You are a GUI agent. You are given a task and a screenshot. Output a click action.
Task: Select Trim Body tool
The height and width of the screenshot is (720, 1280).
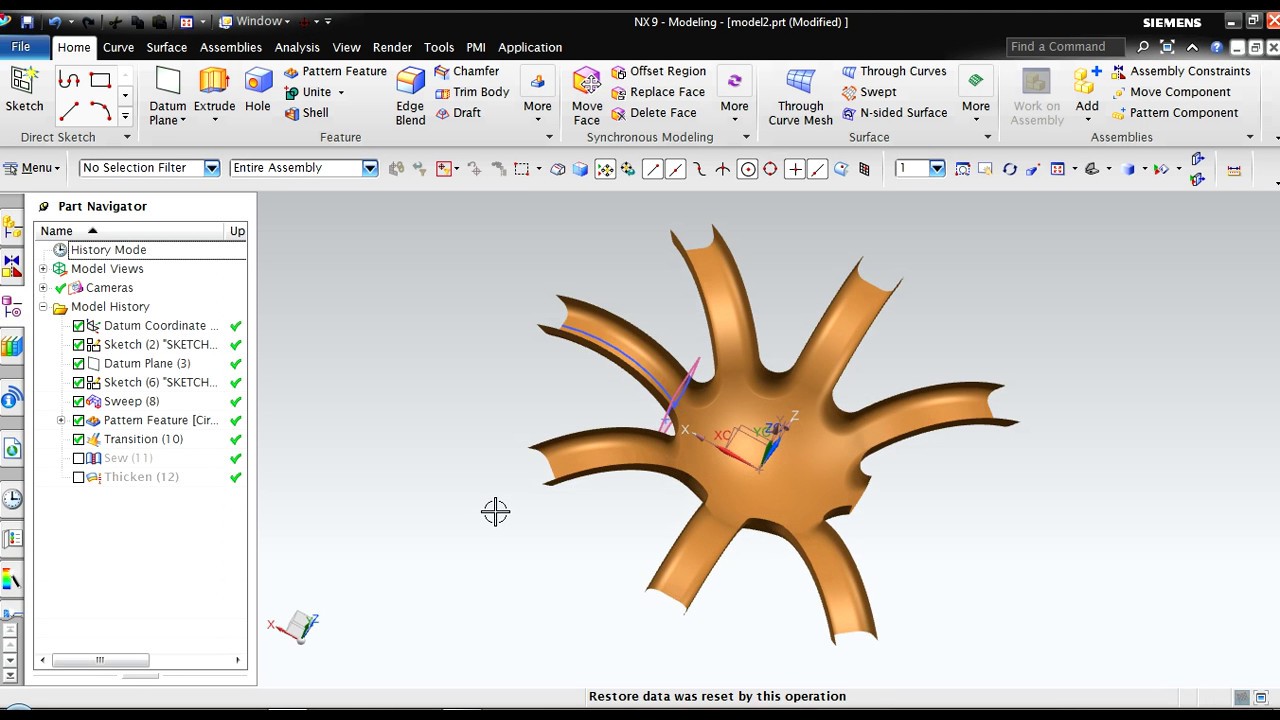coord(472,92)
